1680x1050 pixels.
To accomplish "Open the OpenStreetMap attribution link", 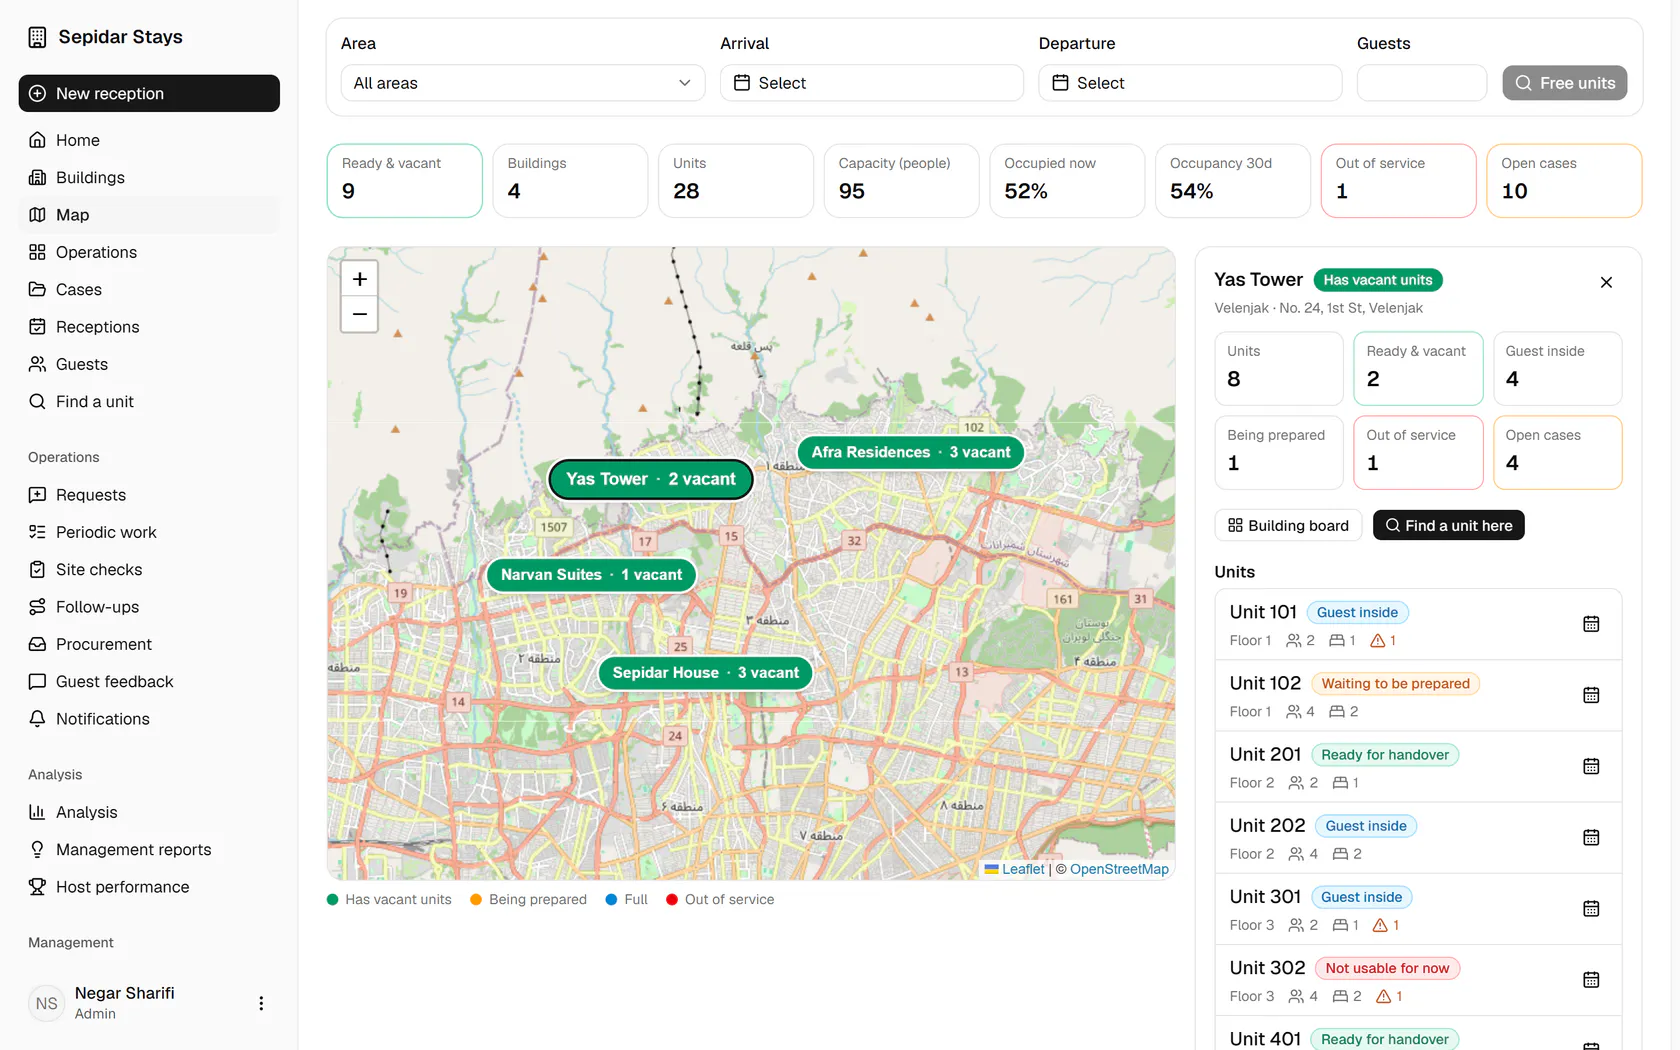I will 1119,869.
